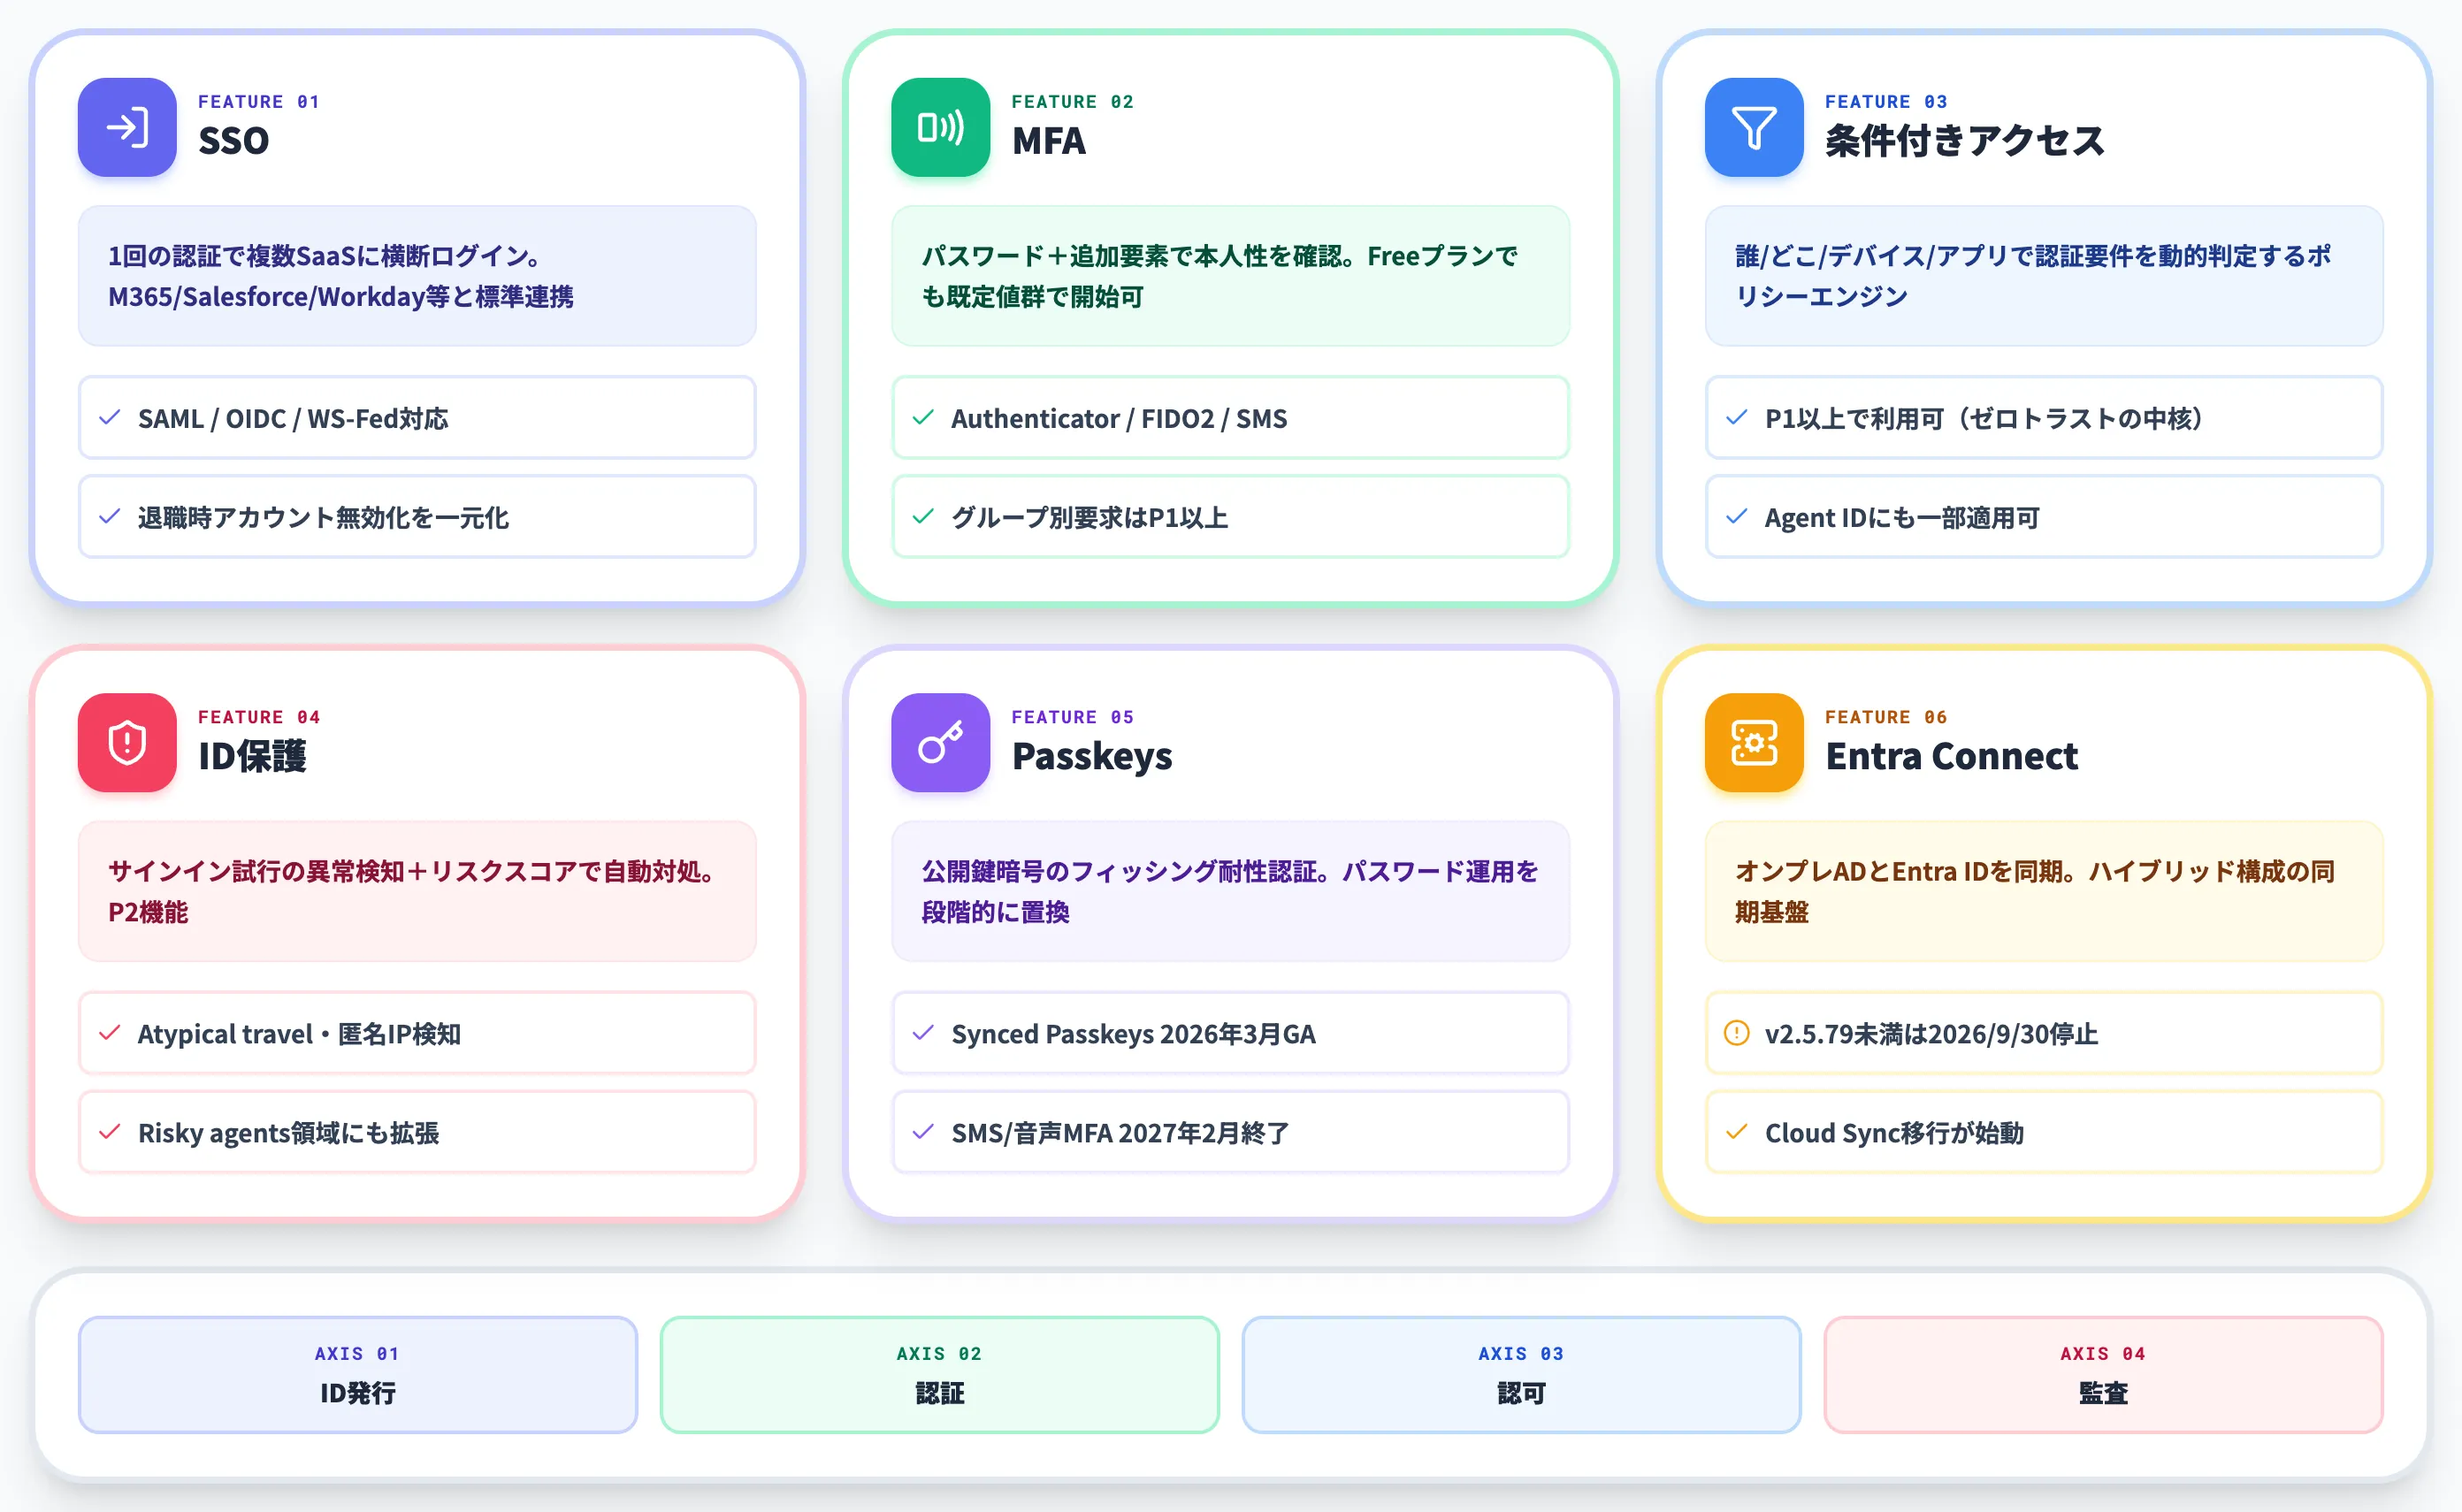Click checkmark beside P1以上で利用可
Viewport: 2462px width, 1512px height.
point(1737,418)
